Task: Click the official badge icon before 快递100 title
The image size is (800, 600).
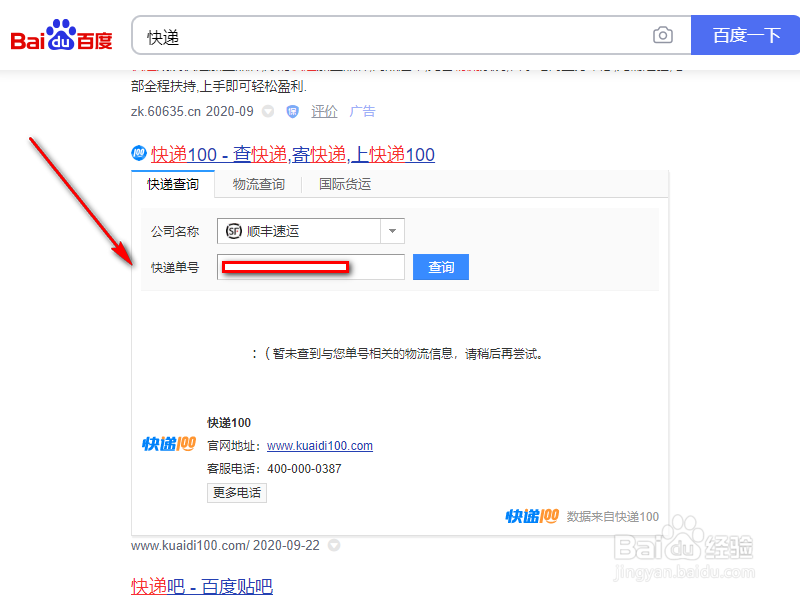Action: click(x=138, y=154)
